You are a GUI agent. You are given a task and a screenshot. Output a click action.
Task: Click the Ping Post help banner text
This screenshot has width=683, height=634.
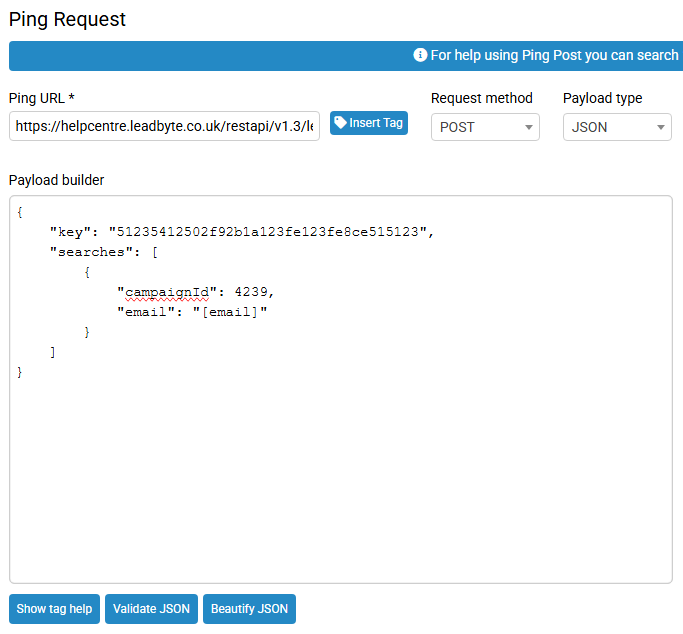554,55
